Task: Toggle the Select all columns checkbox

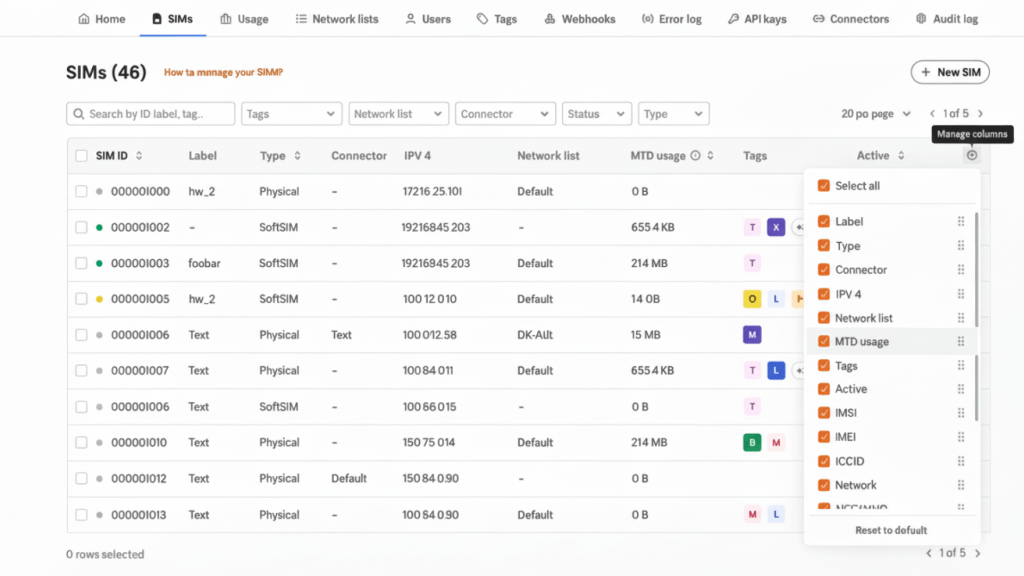Action: coord(824,186)
